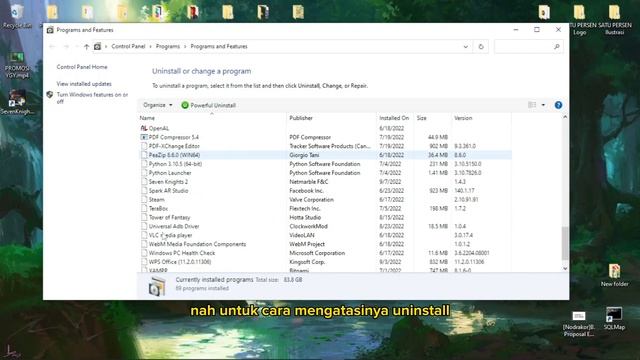Click the Back navigation arrow

(x=52, y=47)
